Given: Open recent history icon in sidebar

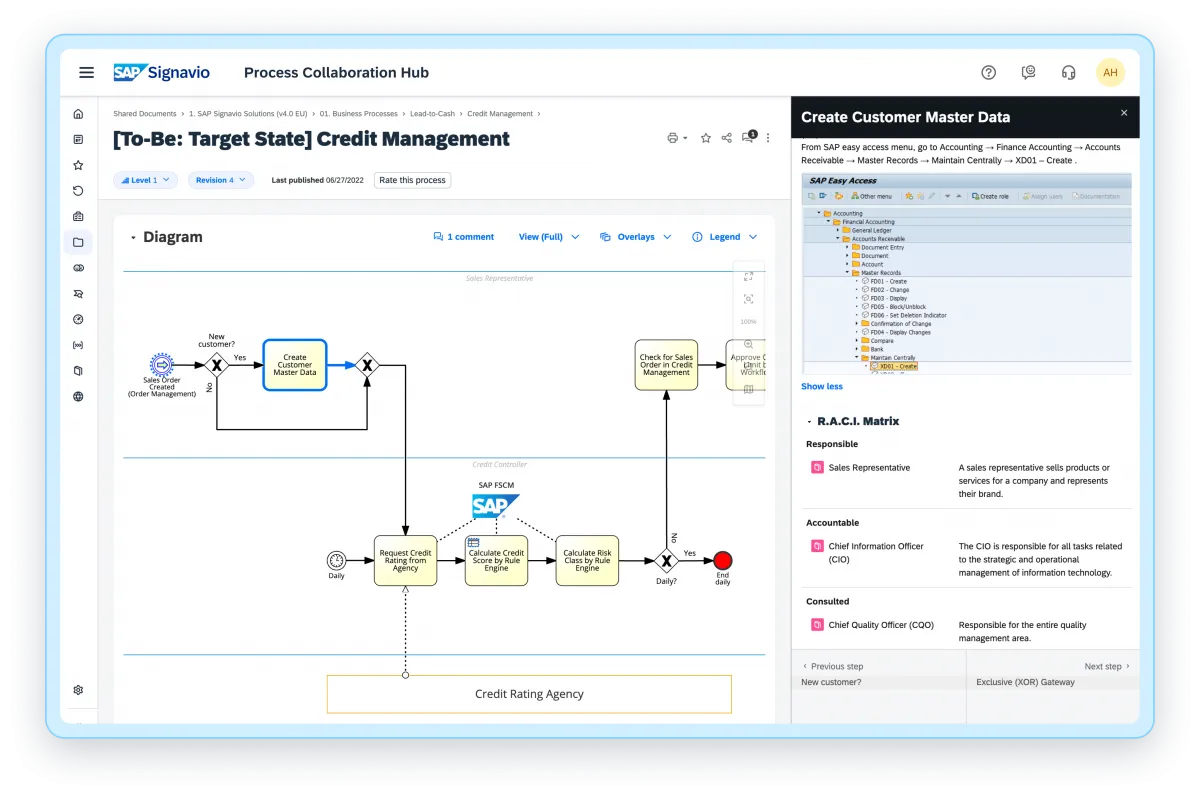Looking at the screenshot, I should pos(78,191).
